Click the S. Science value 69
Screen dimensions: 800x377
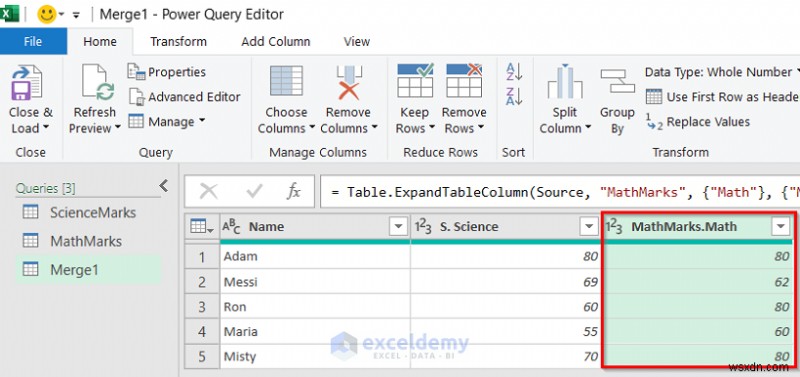pos(506,282)
